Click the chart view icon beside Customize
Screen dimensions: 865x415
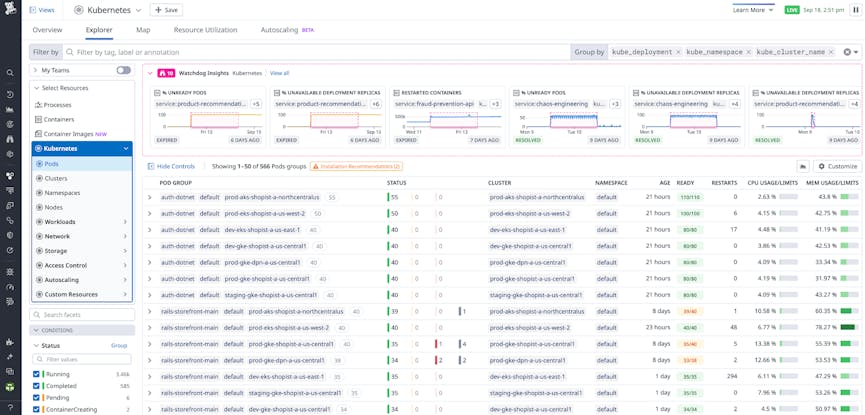pyautogui.click(x=803, y=166)
